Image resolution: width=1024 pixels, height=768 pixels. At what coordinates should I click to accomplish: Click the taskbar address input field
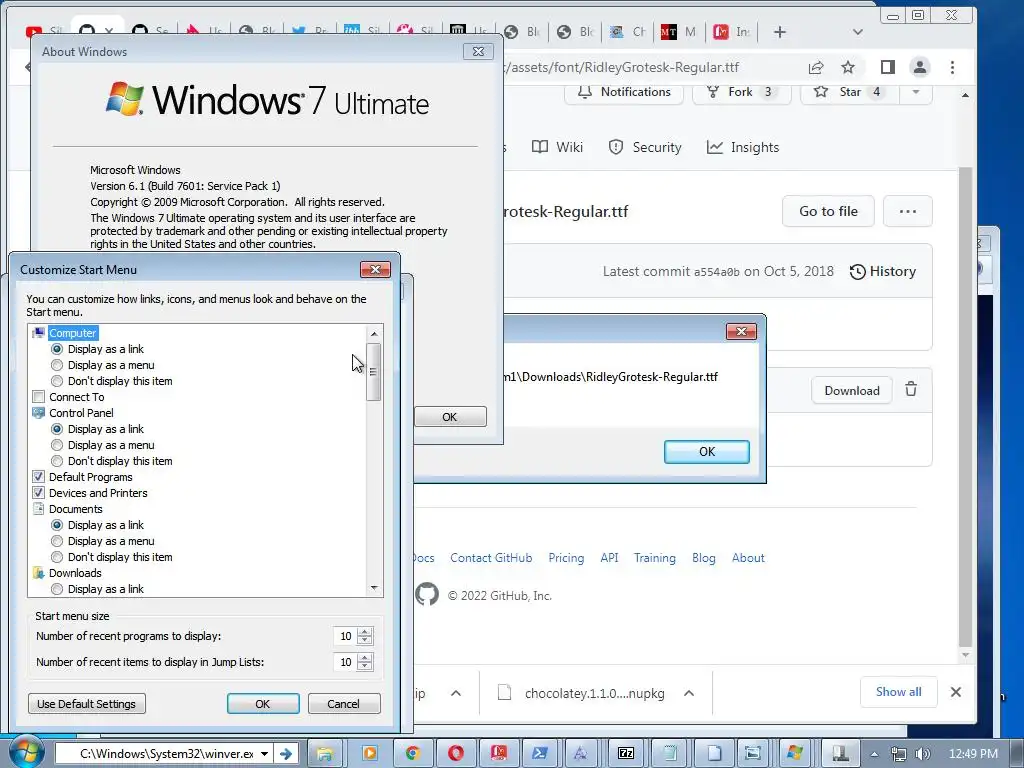[157, 754]
